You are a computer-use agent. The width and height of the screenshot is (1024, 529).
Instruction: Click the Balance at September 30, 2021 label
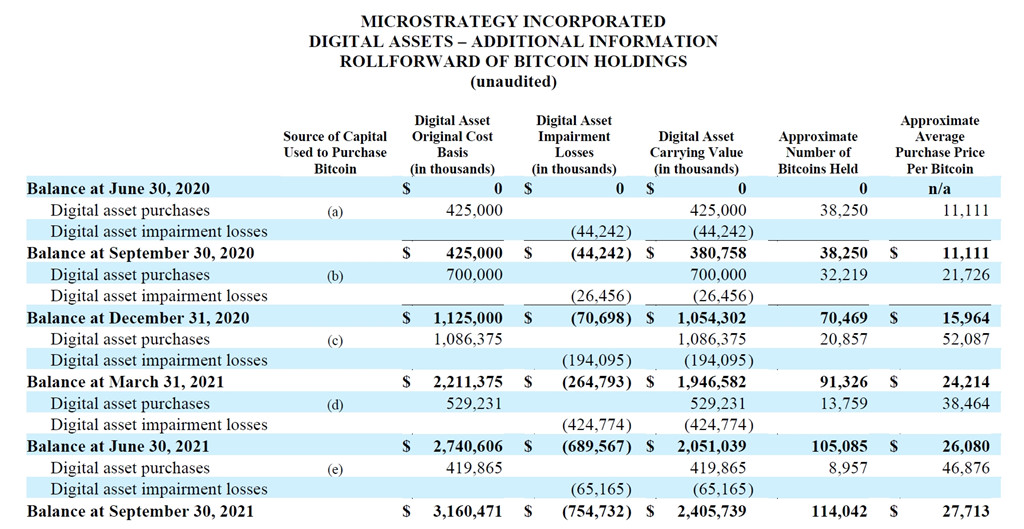click(x=140, y=511)
